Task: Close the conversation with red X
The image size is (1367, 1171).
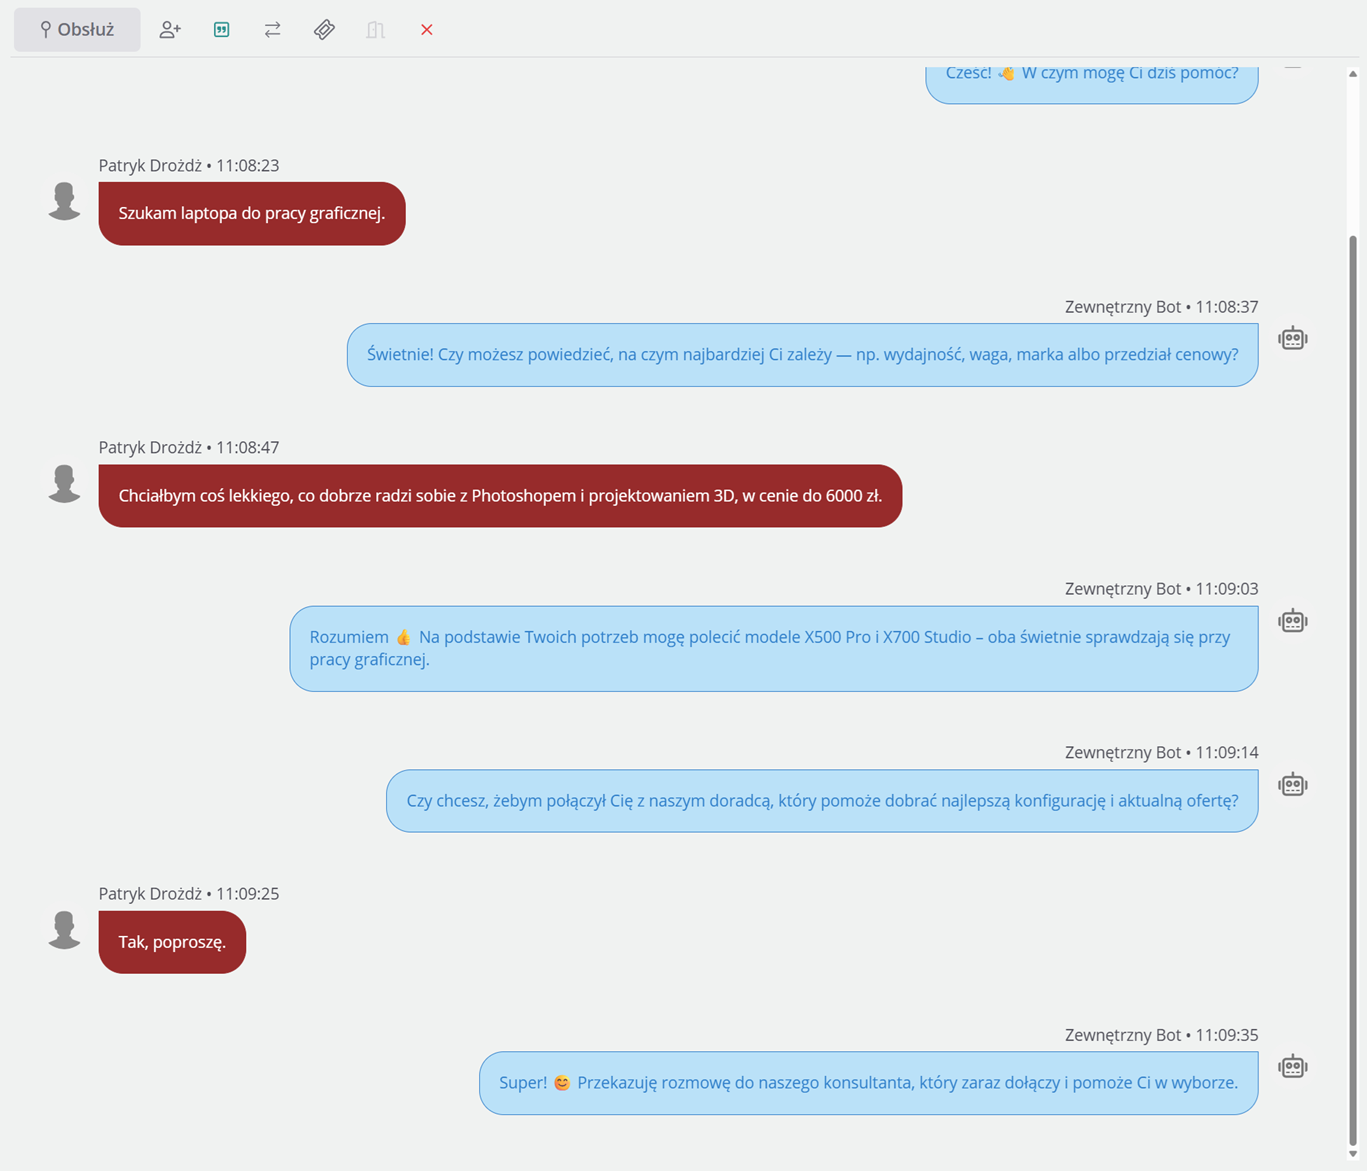Action: coord(427,30)
